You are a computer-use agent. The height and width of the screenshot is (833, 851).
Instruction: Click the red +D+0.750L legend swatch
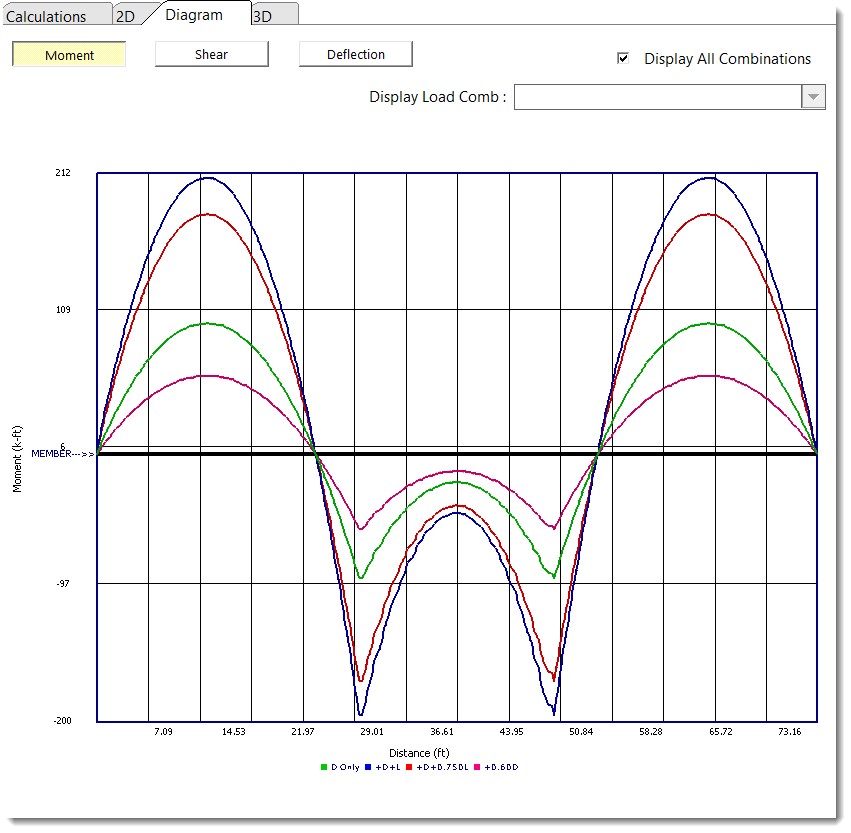(x=408, y=767)
